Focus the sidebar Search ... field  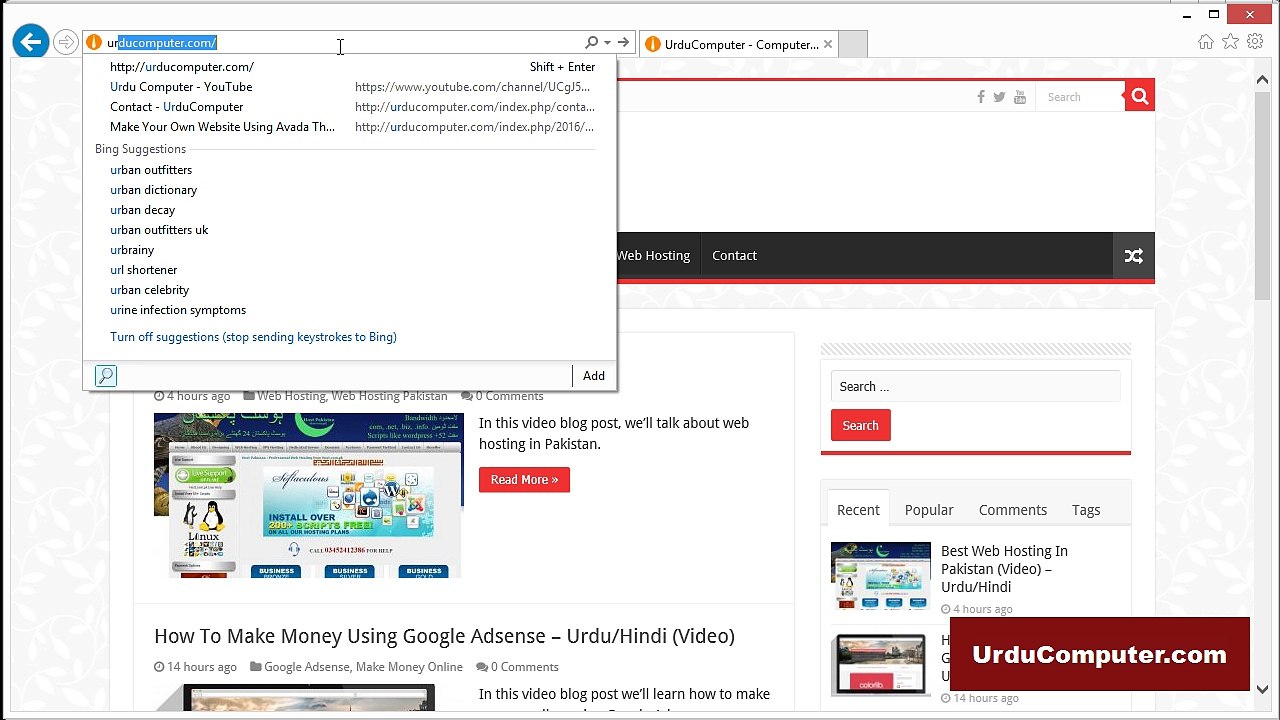(x=975, y=387)
